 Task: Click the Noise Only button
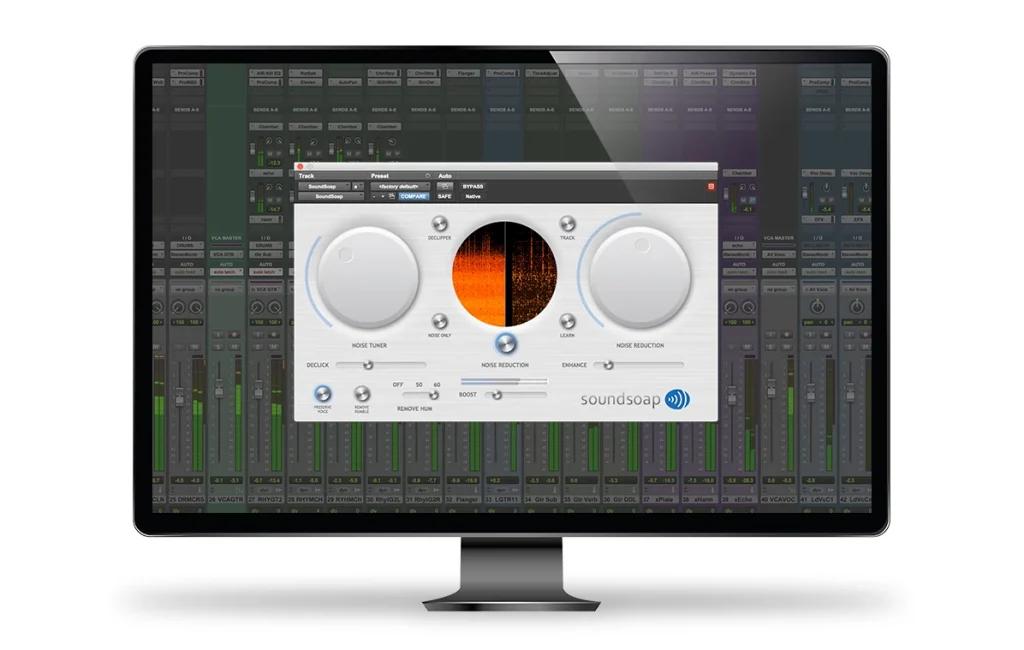point(440,323)
